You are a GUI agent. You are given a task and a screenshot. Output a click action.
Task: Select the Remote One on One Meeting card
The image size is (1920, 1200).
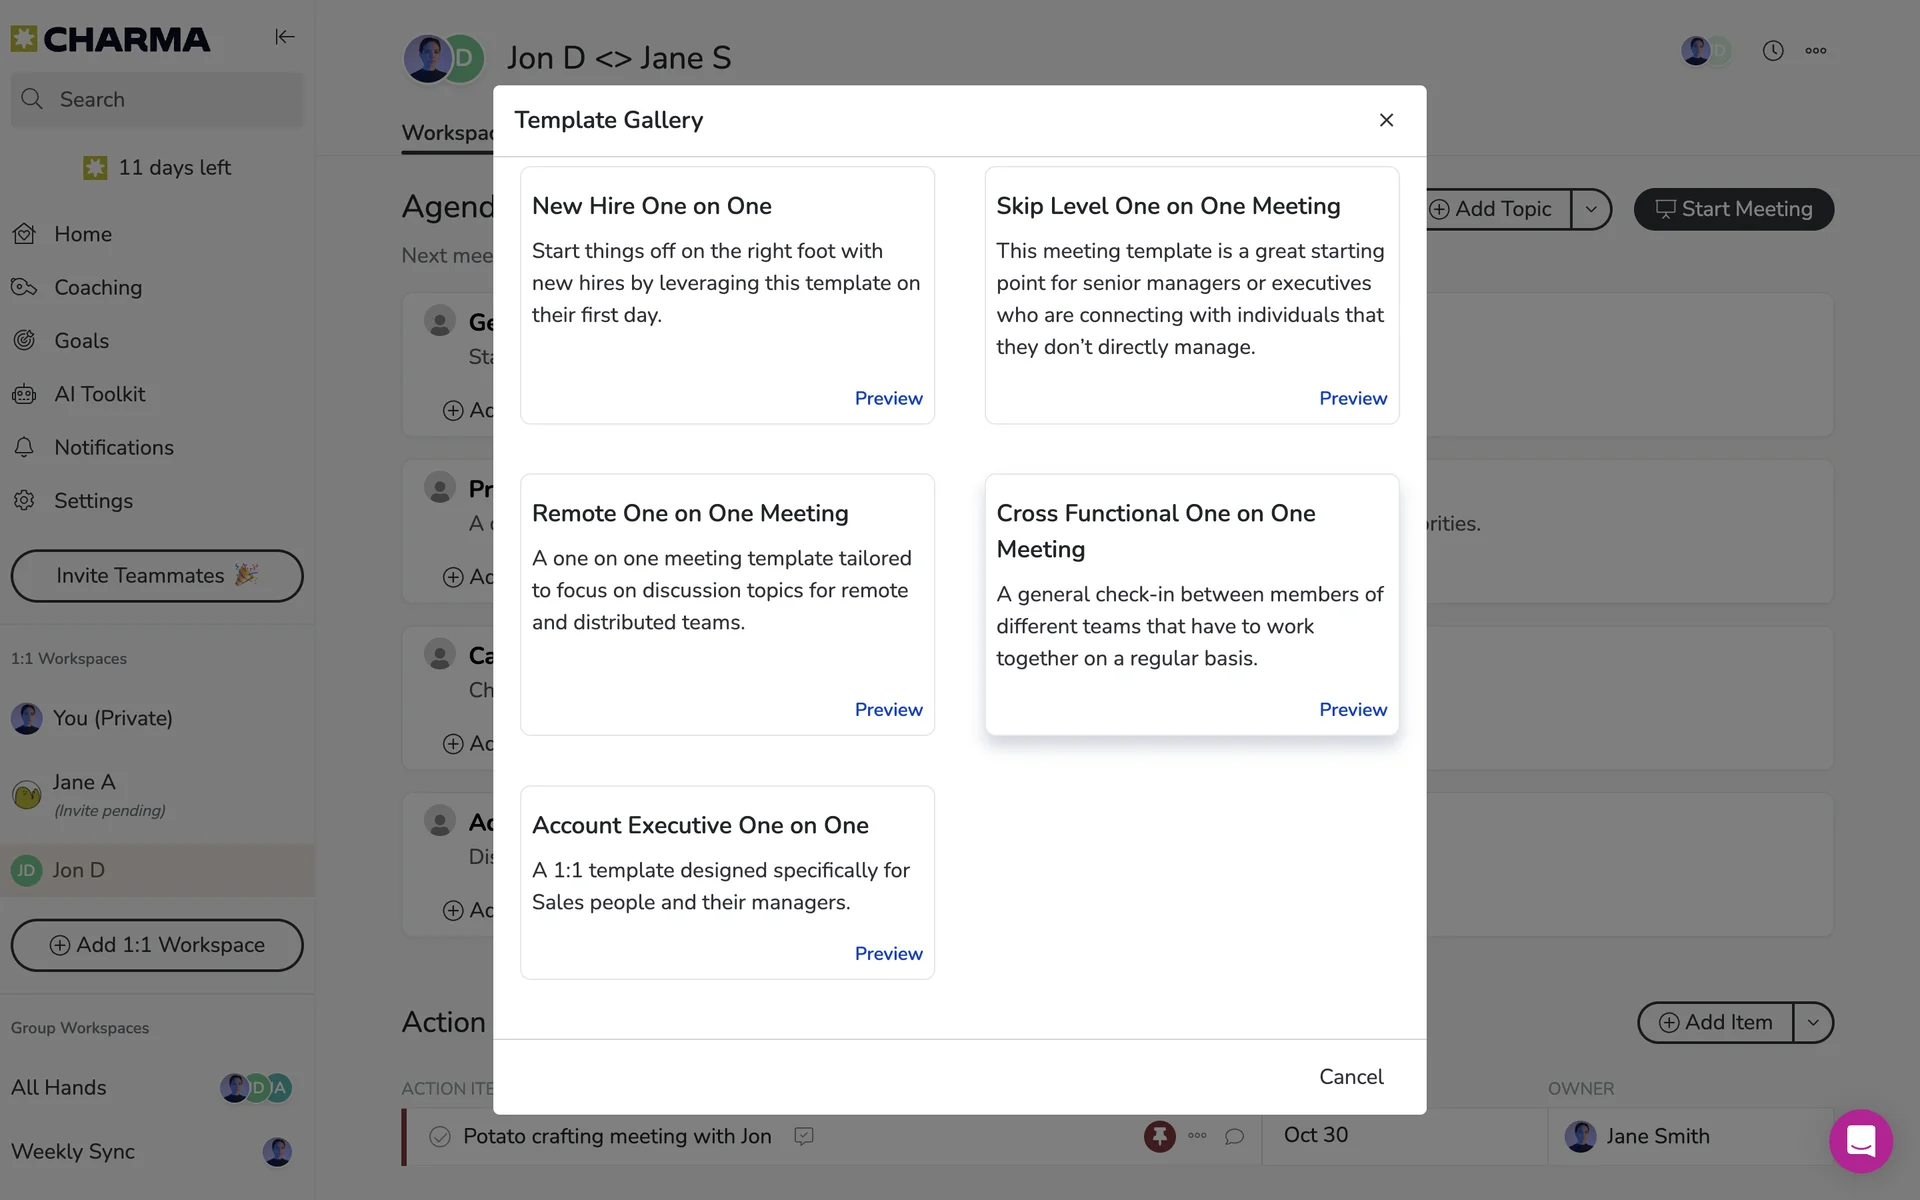click(x=727, y=590)
